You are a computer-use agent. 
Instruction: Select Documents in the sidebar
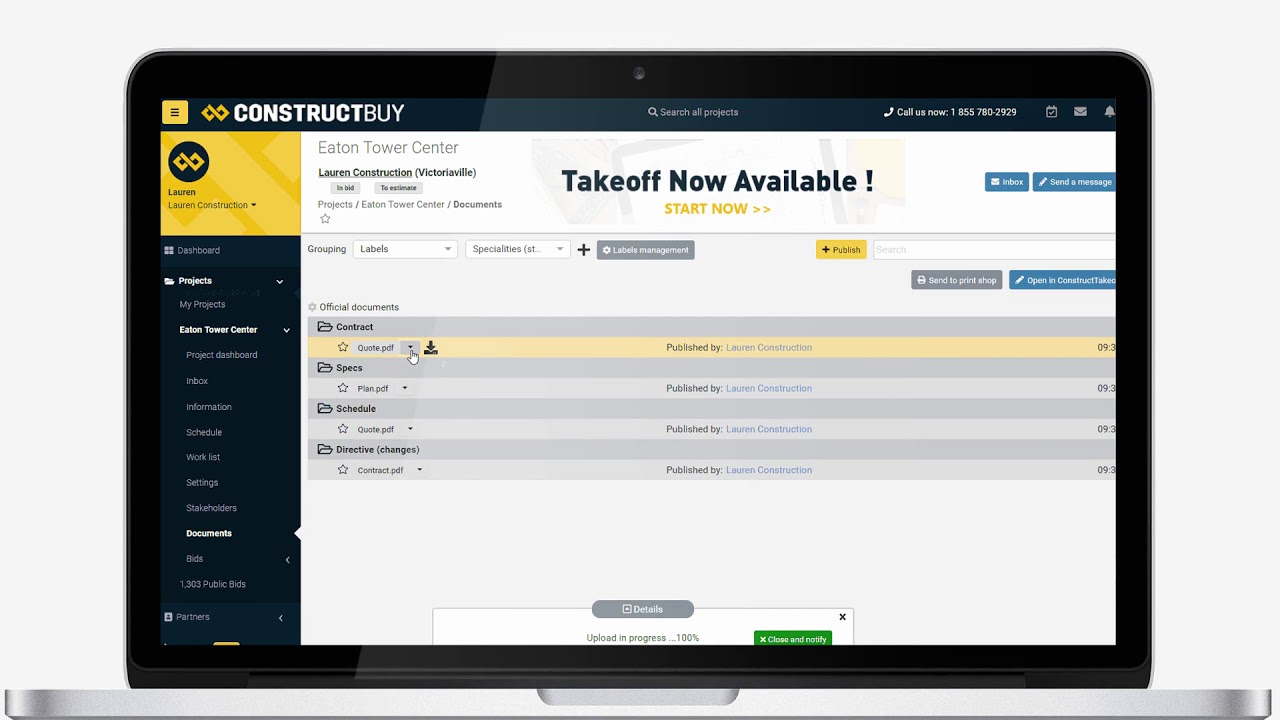209,534
